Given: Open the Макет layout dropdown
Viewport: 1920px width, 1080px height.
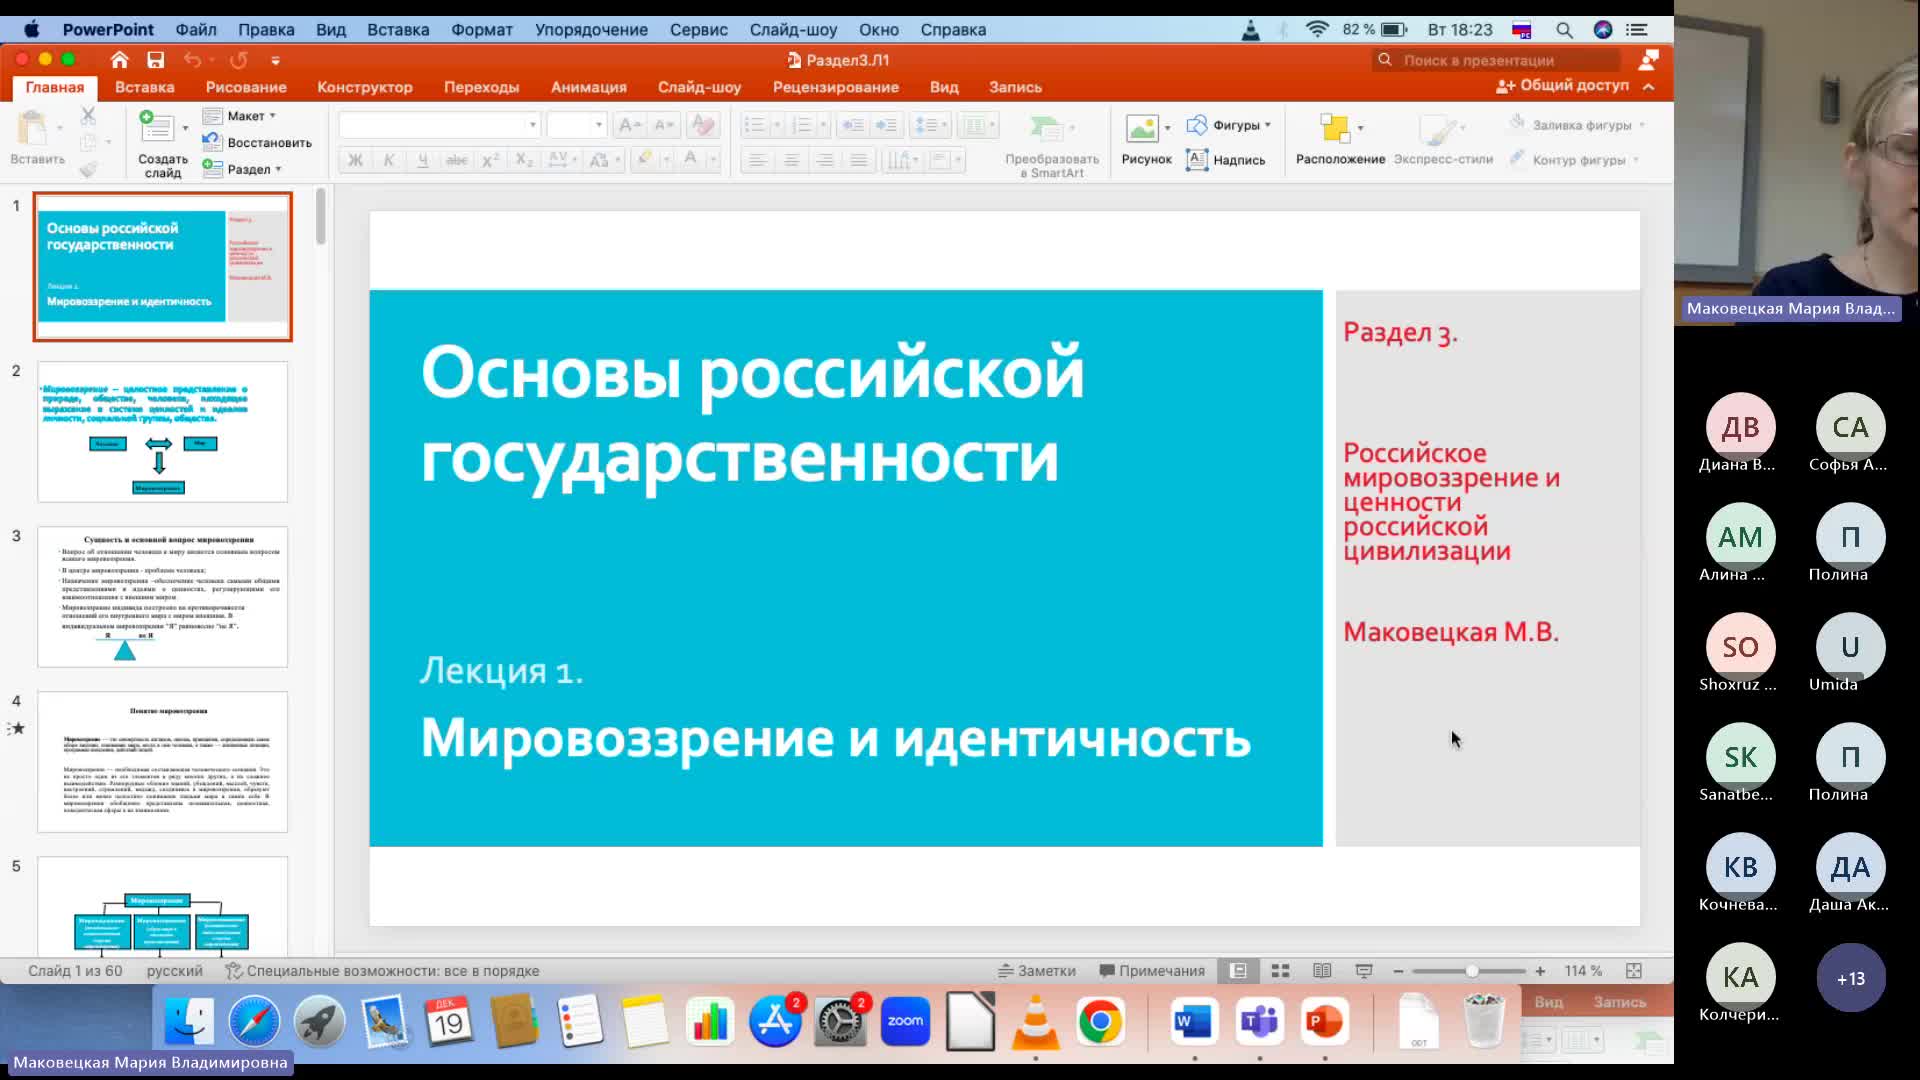Looking at the screenshot, I should (x=240, y=116).
